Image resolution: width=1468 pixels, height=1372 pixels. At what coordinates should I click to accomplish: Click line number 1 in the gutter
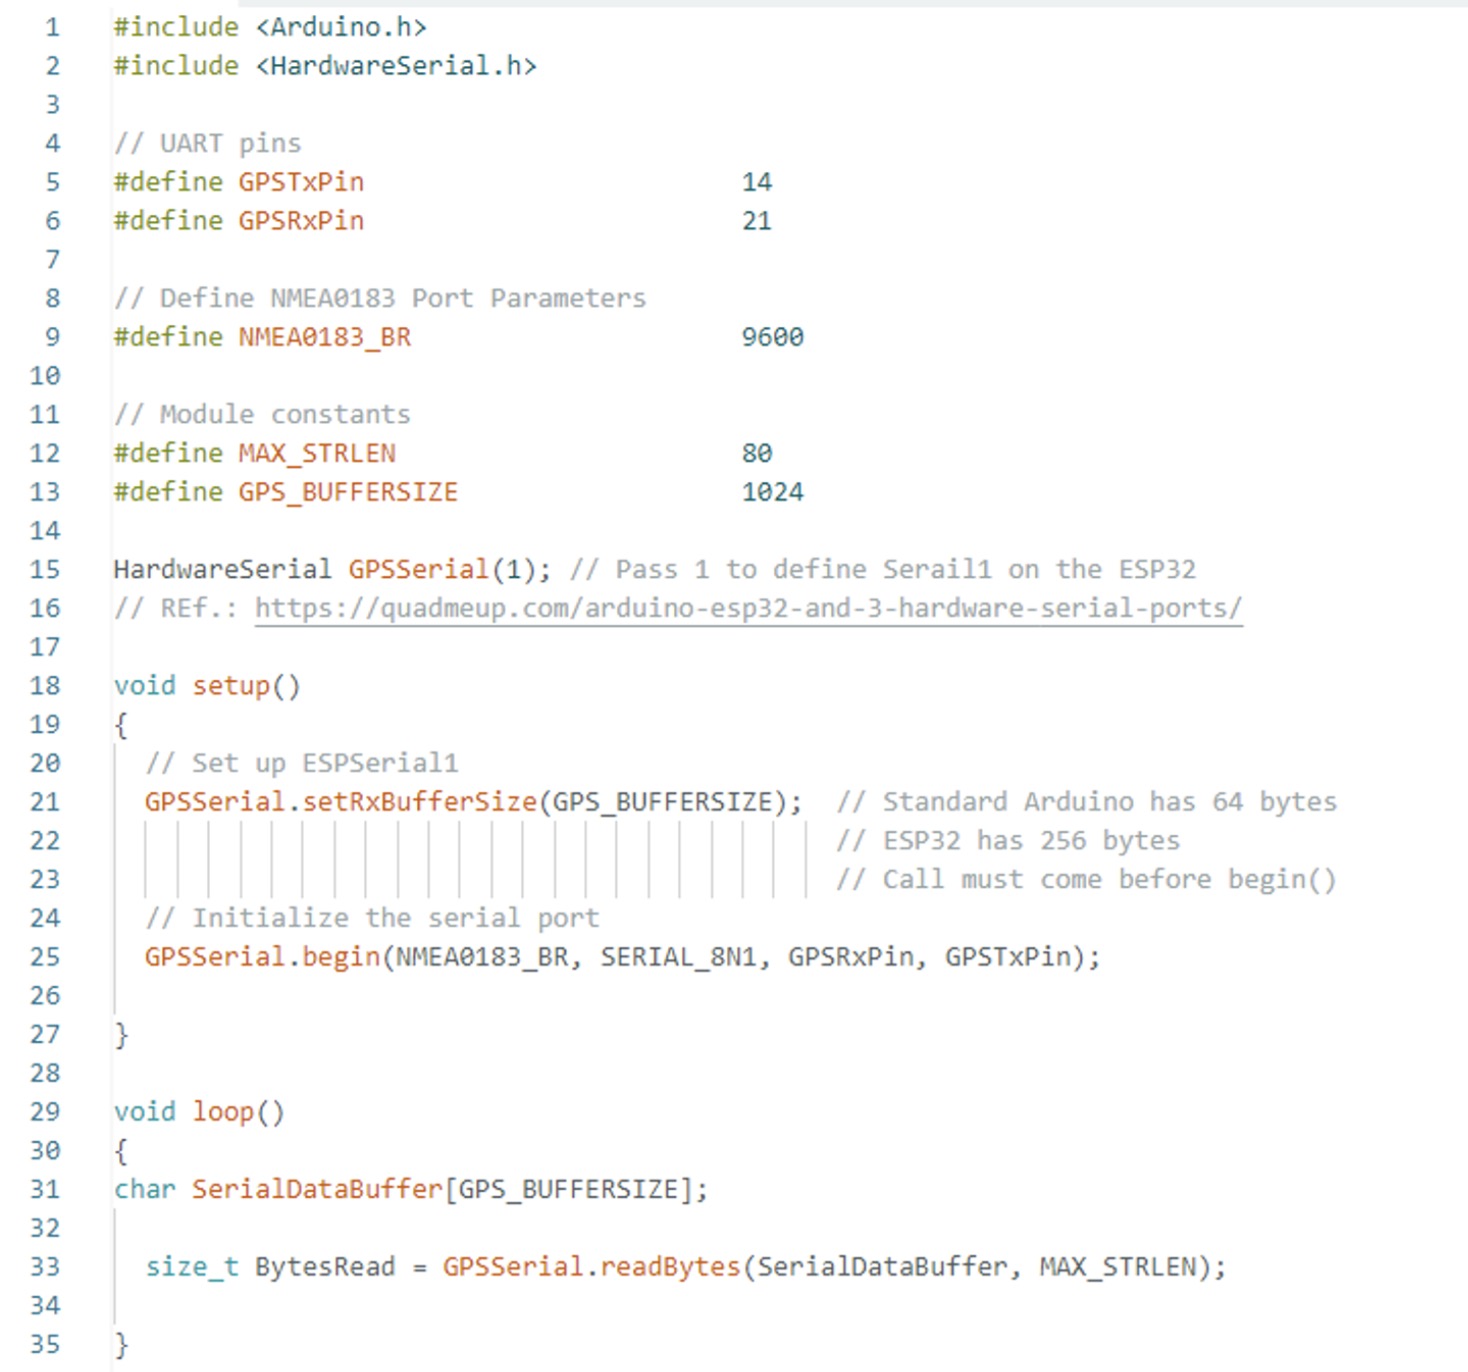coord(51,27)
